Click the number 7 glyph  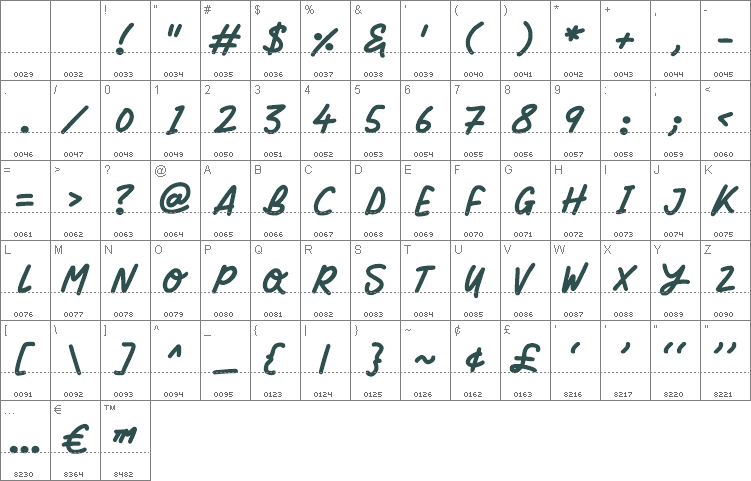coord(476,120)
